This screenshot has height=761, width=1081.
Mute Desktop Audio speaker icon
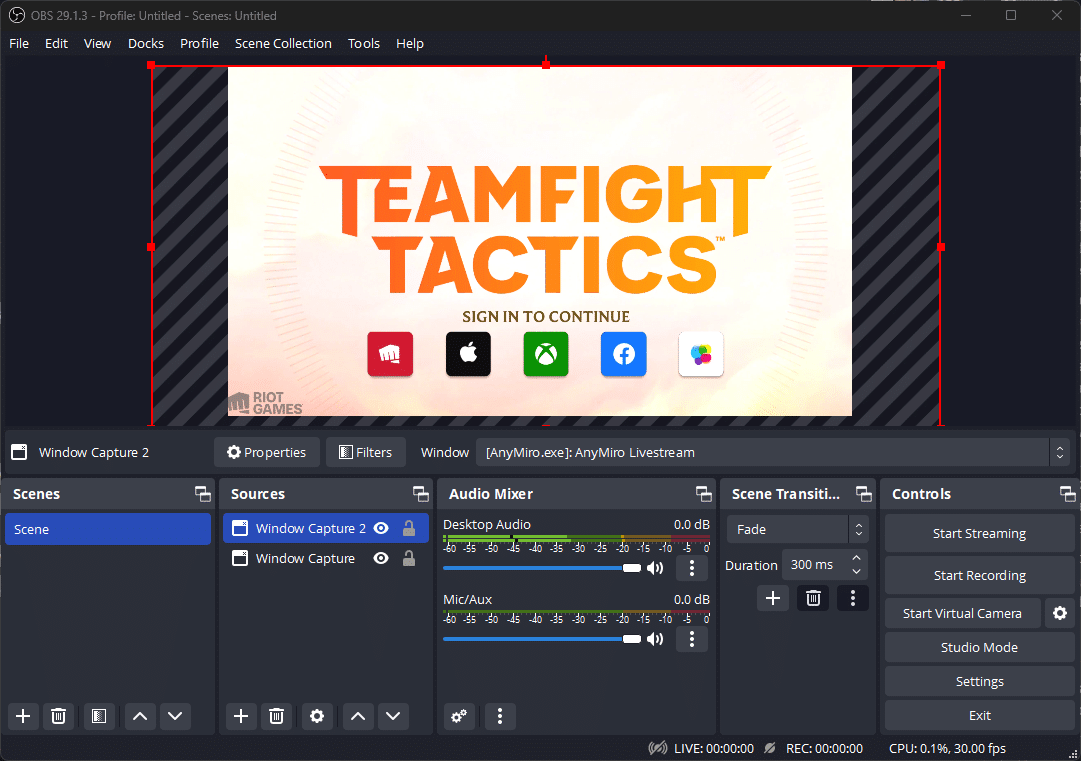pos(655,568)
